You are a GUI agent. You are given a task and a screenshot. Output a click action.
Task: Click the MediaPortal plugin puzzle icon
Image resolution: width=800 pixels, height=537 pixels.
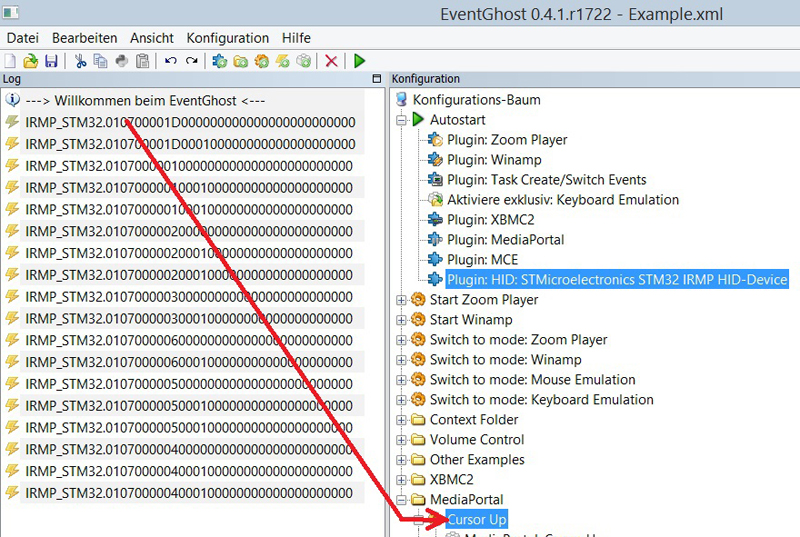(x=435, y=239)
